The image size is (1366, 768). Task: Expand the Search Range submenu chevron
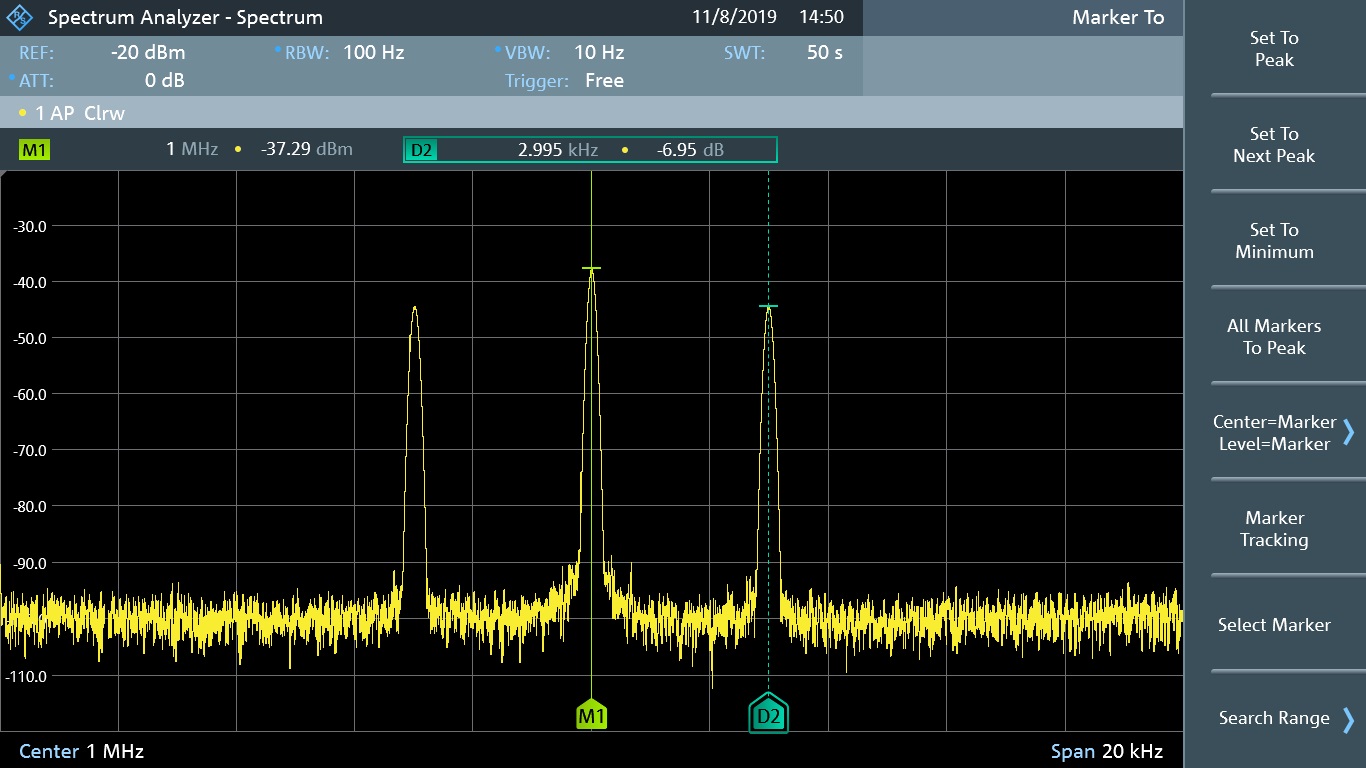click(x=1349, y=719)
